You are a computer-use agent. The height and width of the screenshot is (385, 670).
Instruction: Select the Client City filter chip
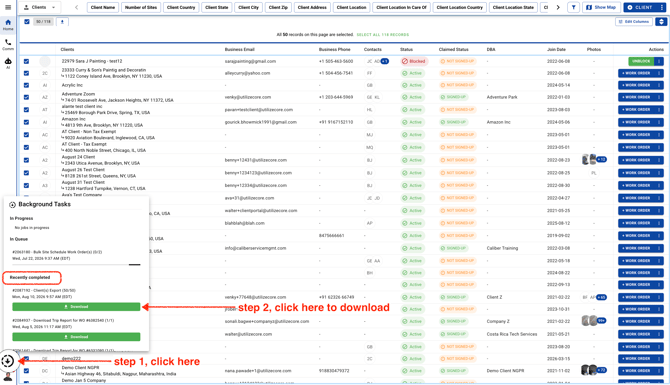coord(249,7)
